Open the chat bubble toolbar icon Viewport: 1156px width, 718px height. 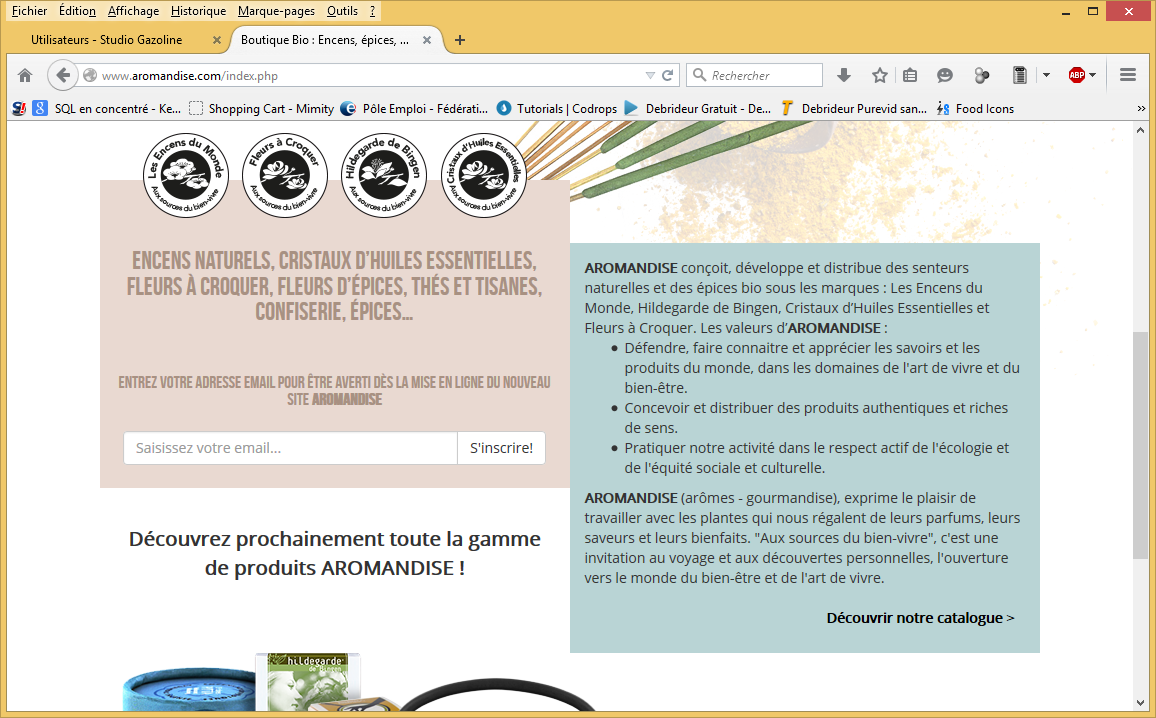[x=944, y=75]
